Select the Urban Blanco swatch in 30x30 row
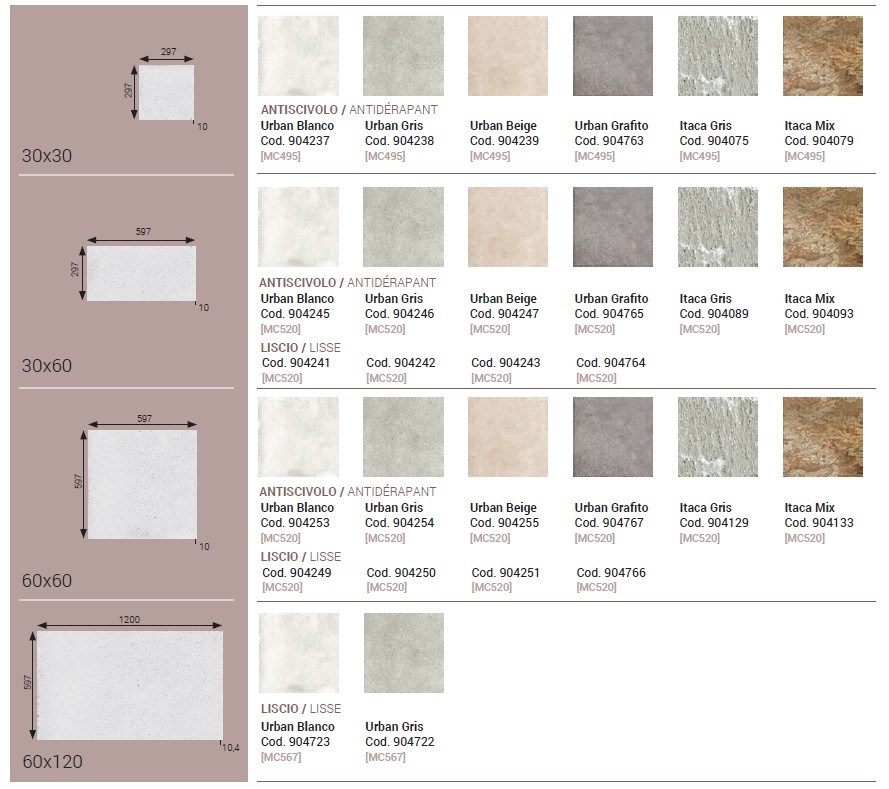This screenshot has height=789, width=889. (x=298, y=56)
